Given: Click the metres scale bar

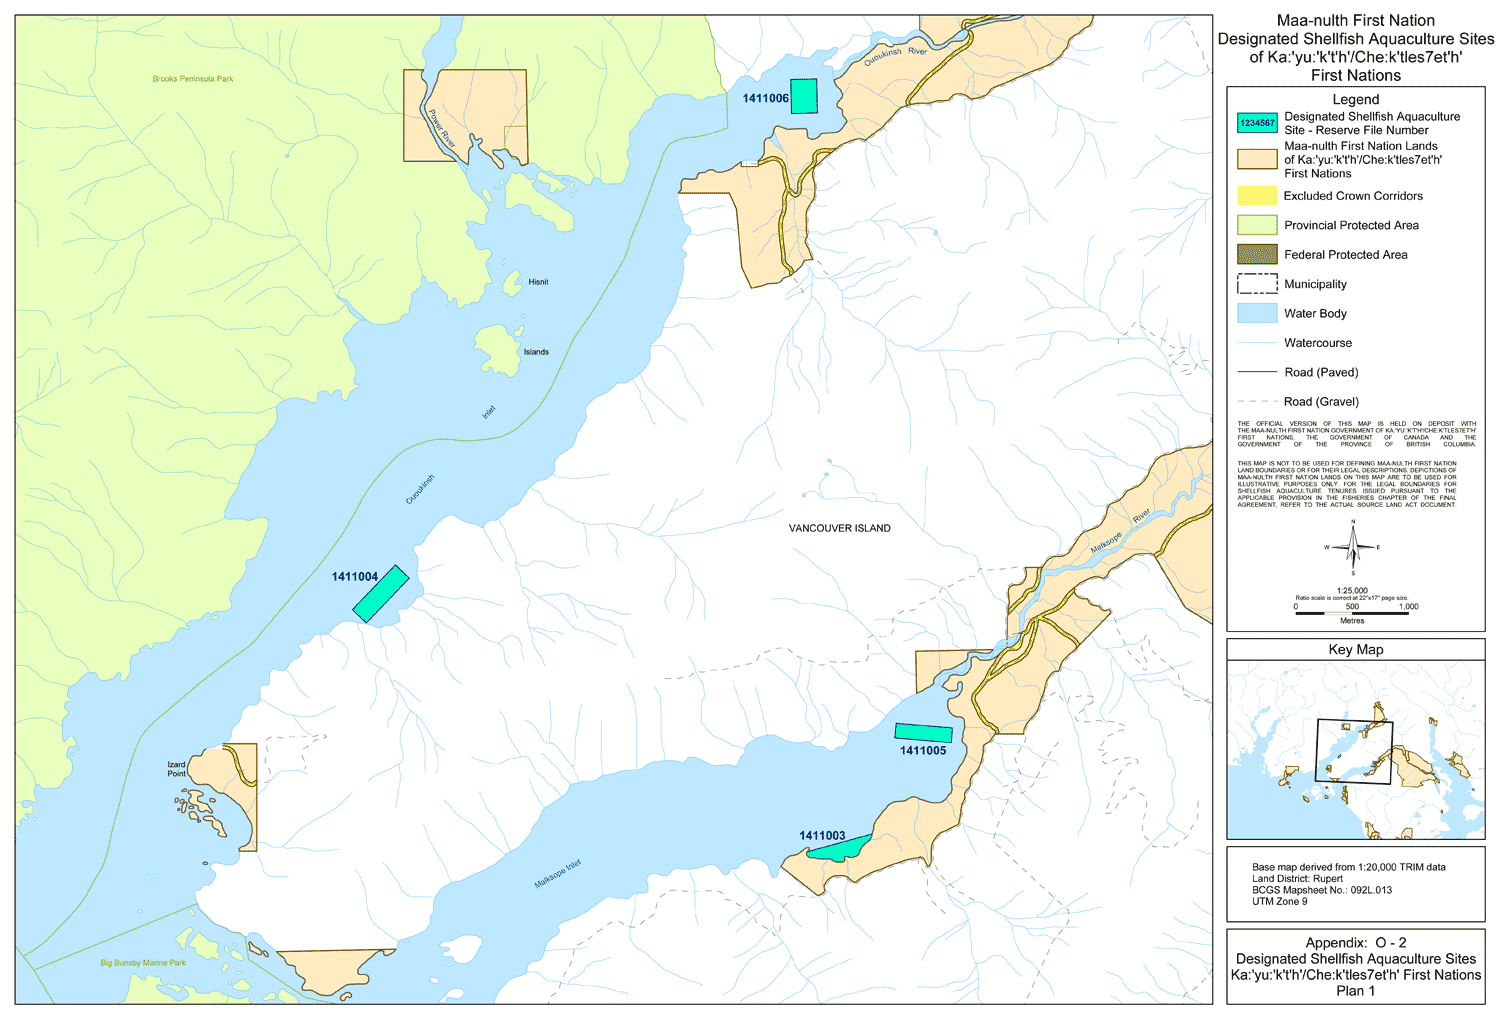Looking at the screenshot, I should point(1352,613).
